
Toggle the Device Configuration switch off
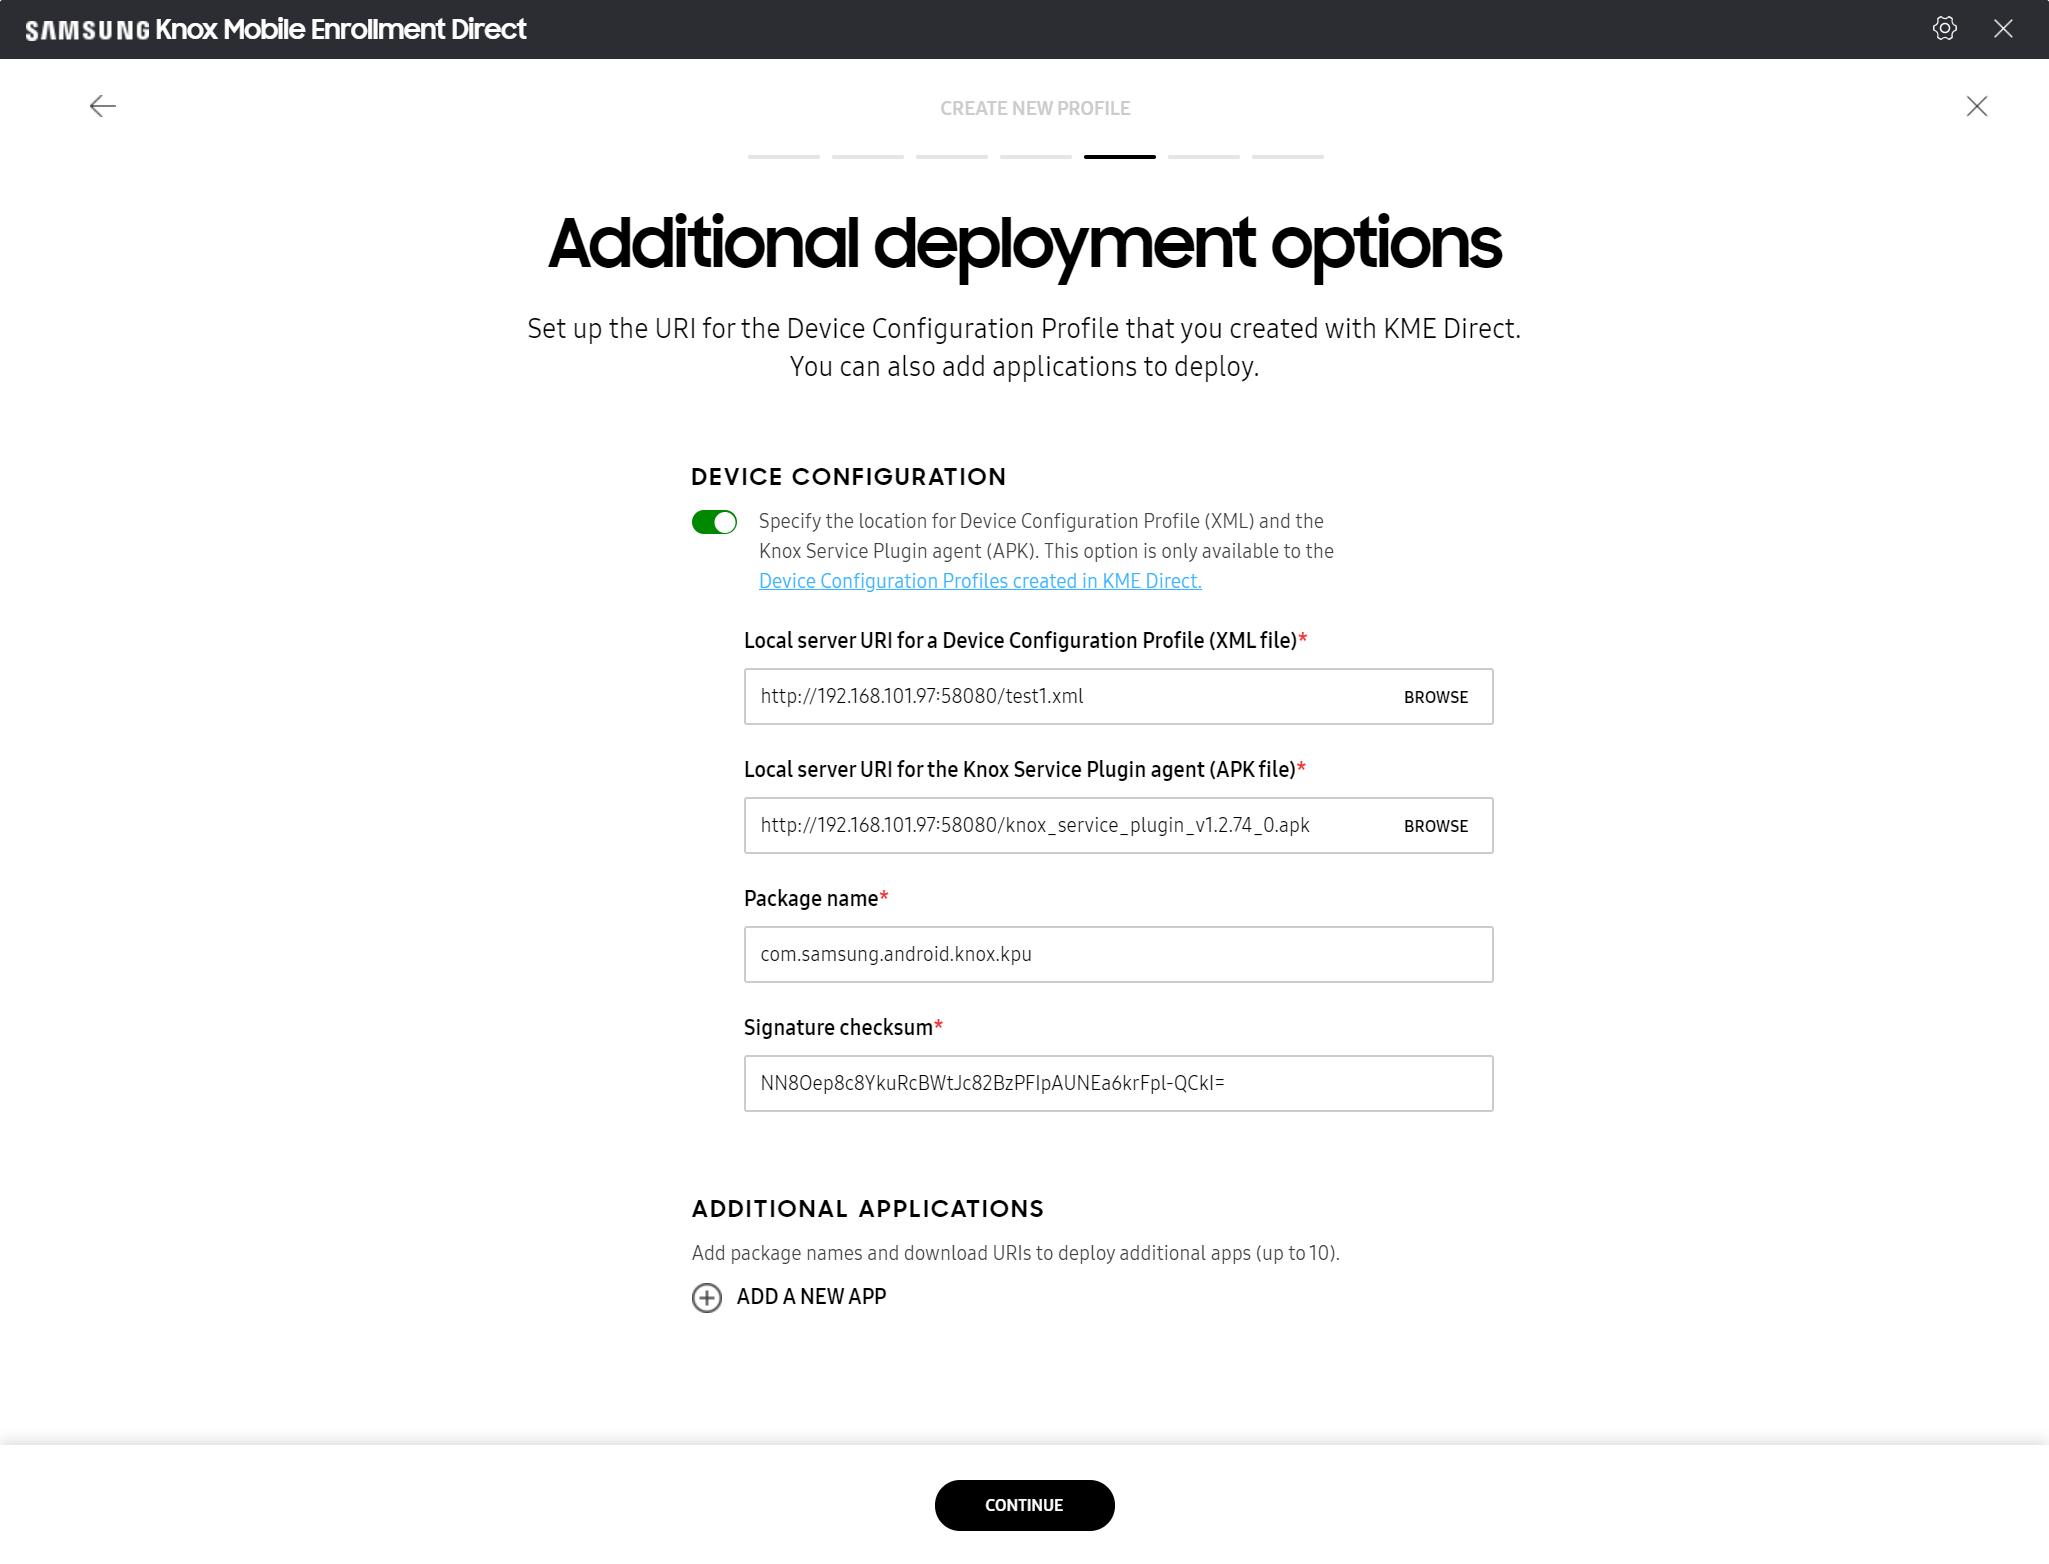click(714, 522)
